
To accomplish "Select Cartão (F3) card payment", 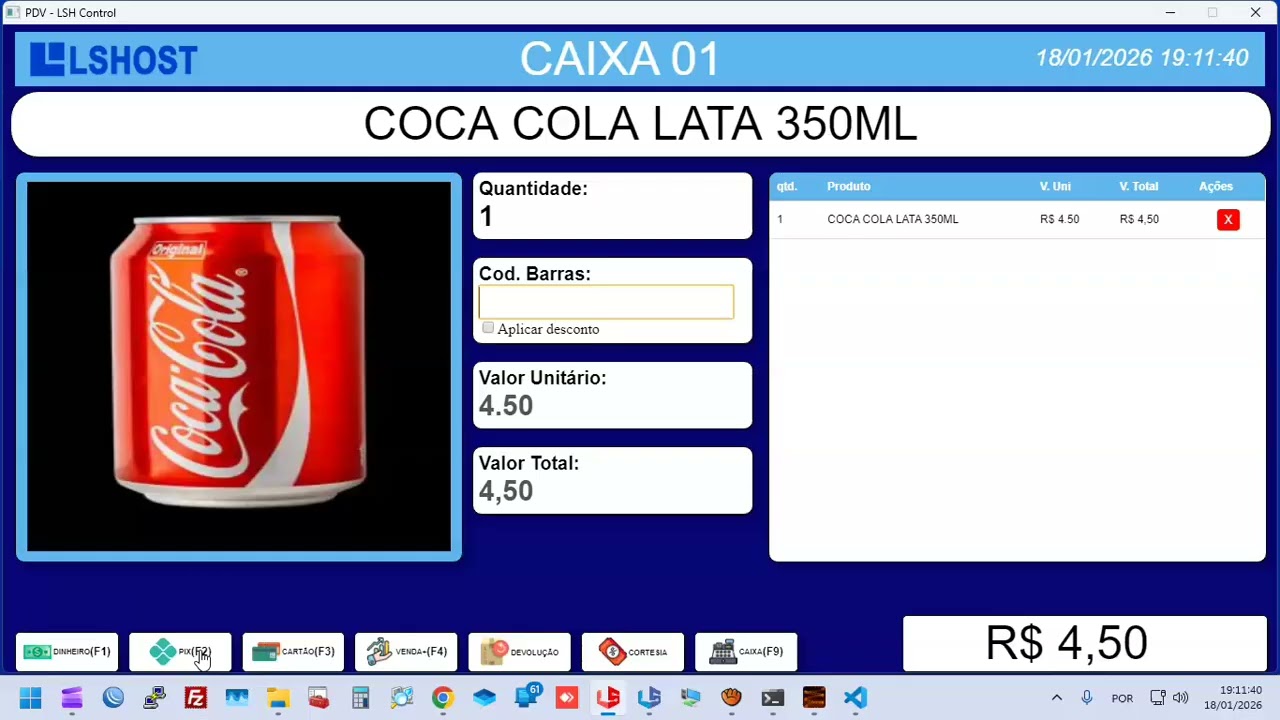I will [x=293, y=652].
